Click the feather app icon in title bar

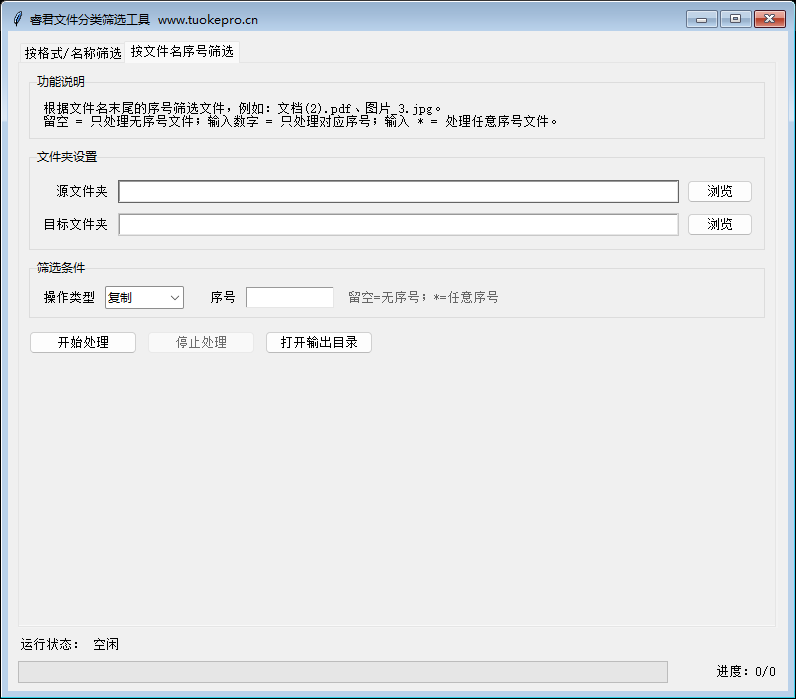click(18, 19)
